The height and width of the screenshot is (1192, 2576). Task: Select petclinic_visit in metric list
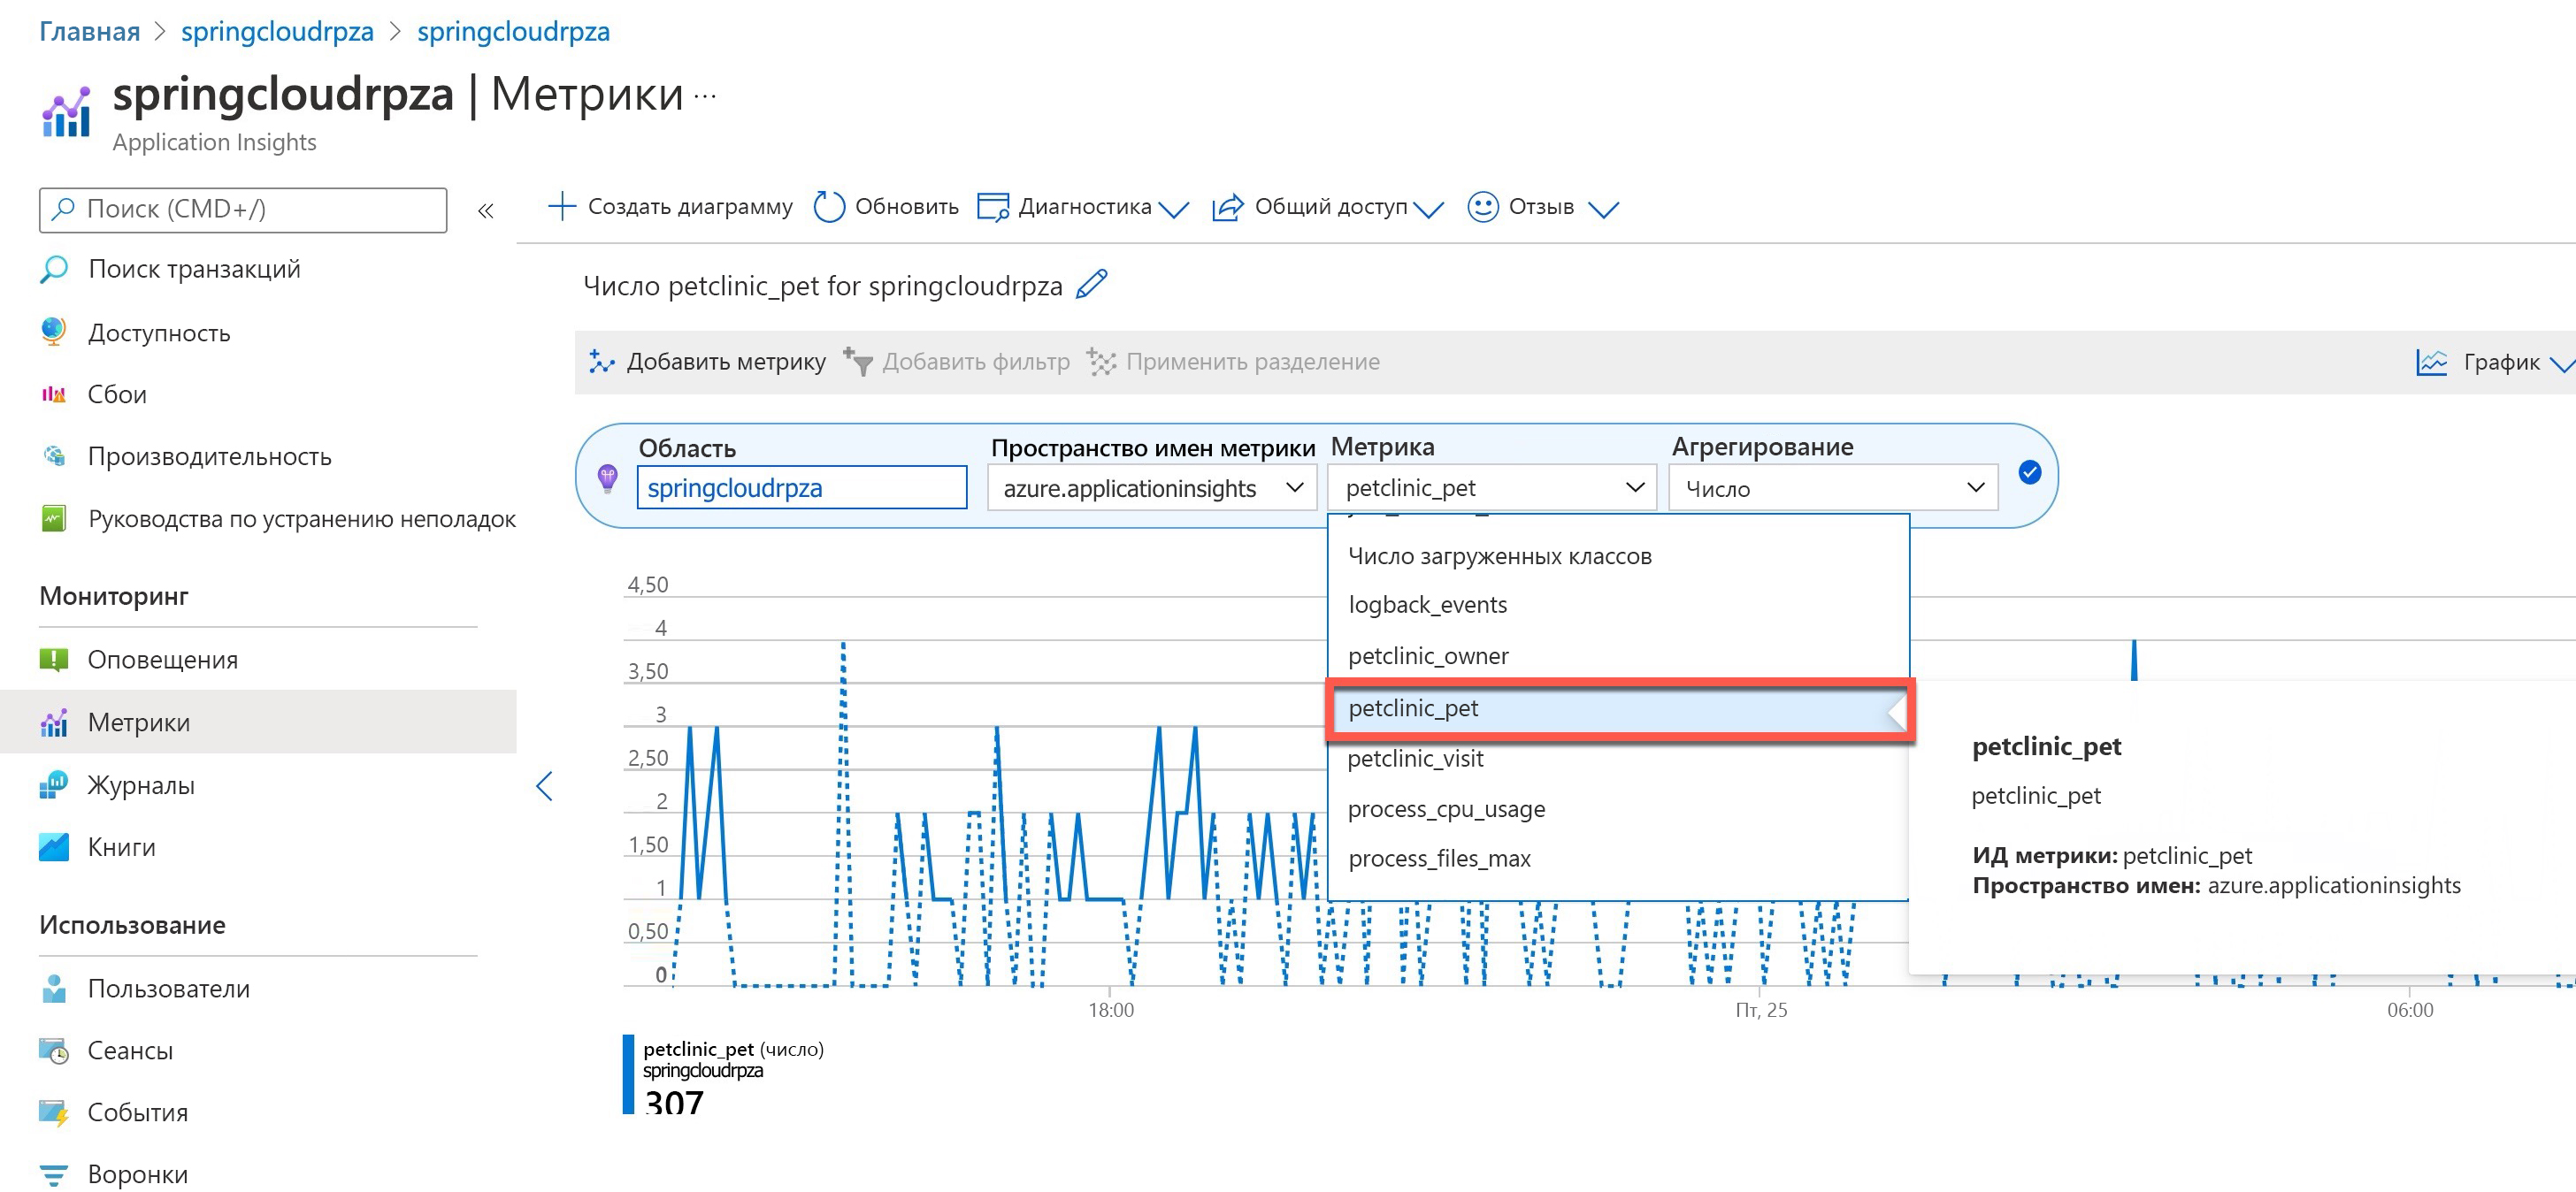pos(1618,759)
